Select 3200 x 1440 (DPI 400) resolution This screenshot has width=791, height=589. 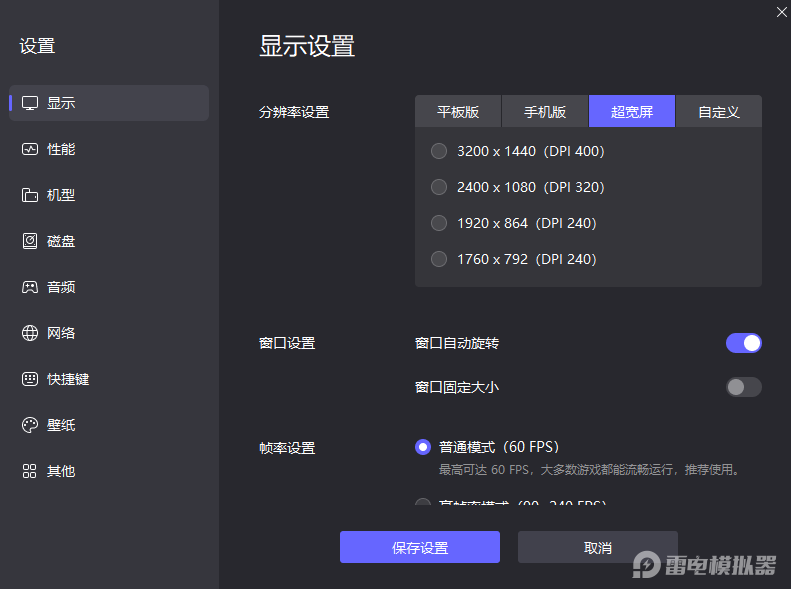(518, 151)
